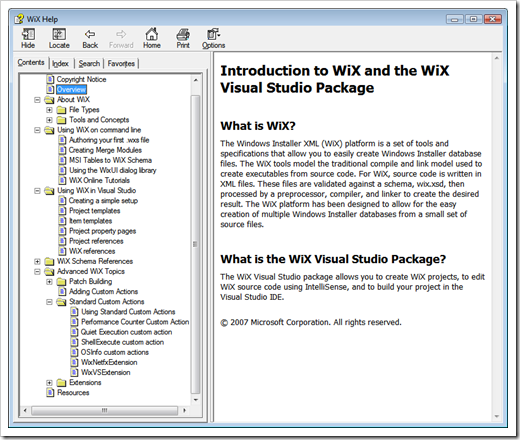Click contents tree scroll up arrow
Screen dimensions: 520x440
click(x=196, y=80)
